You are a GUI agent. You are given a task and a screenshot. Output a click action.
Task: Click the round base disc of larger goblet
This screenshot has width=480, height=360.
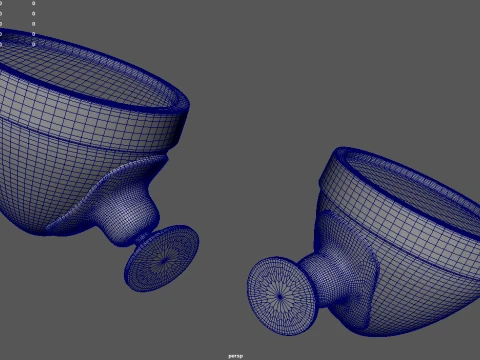162,258
